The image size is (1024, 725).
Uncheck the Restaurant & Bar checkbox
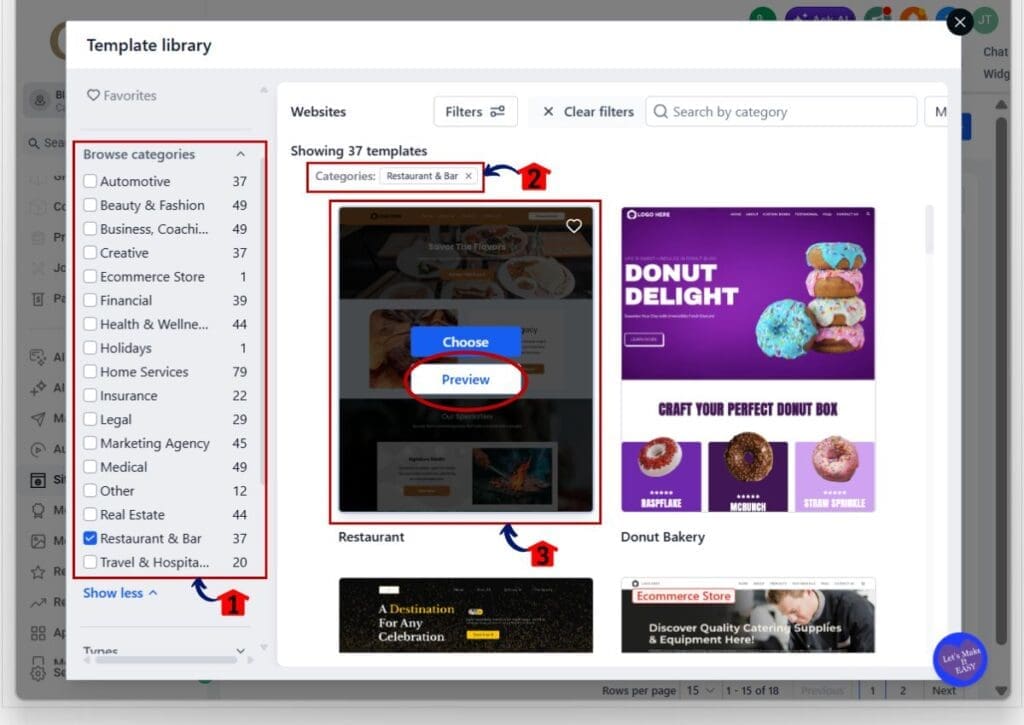coord(90,538)
